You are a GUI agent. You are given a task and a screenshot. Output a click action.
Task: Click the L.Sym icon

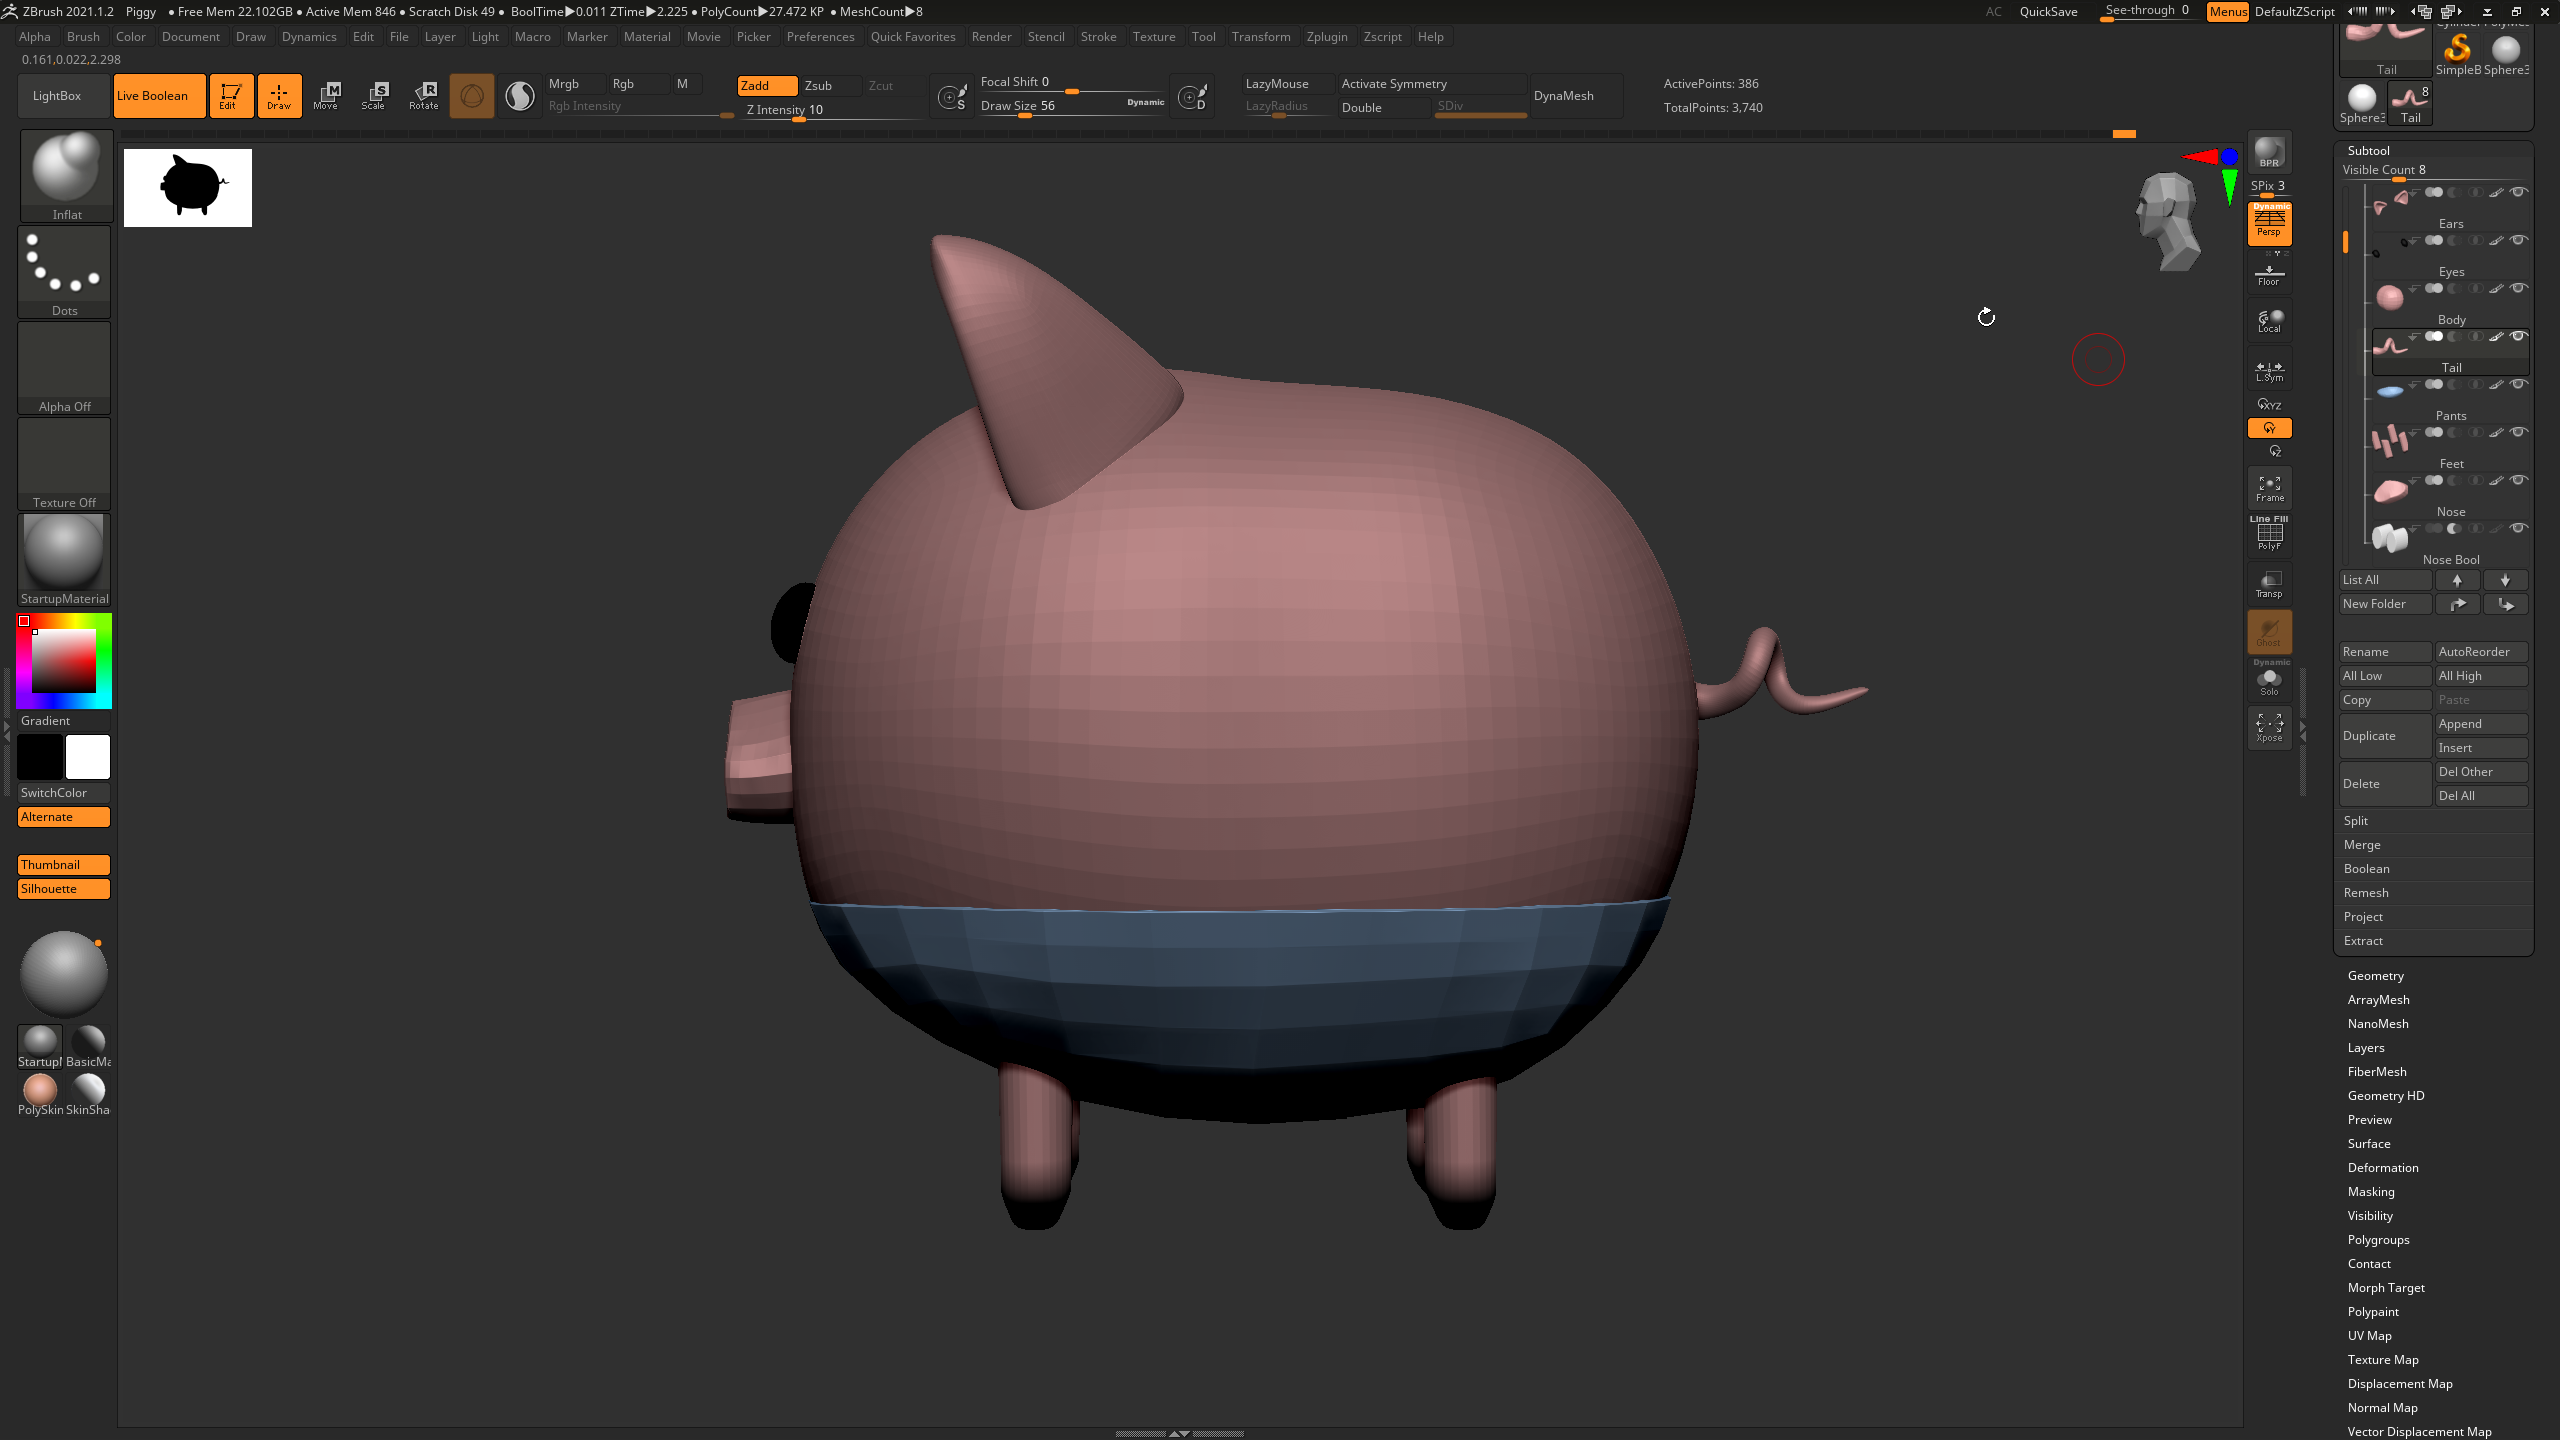[x=2269, y=370]
